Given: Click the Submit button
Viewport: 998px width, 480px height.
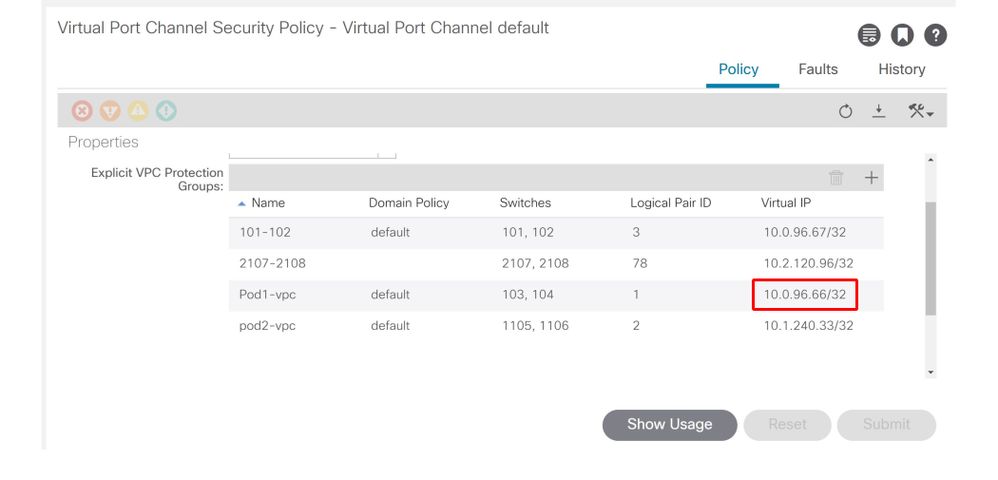Looking at the screenshot, I should tap(886, 424).
